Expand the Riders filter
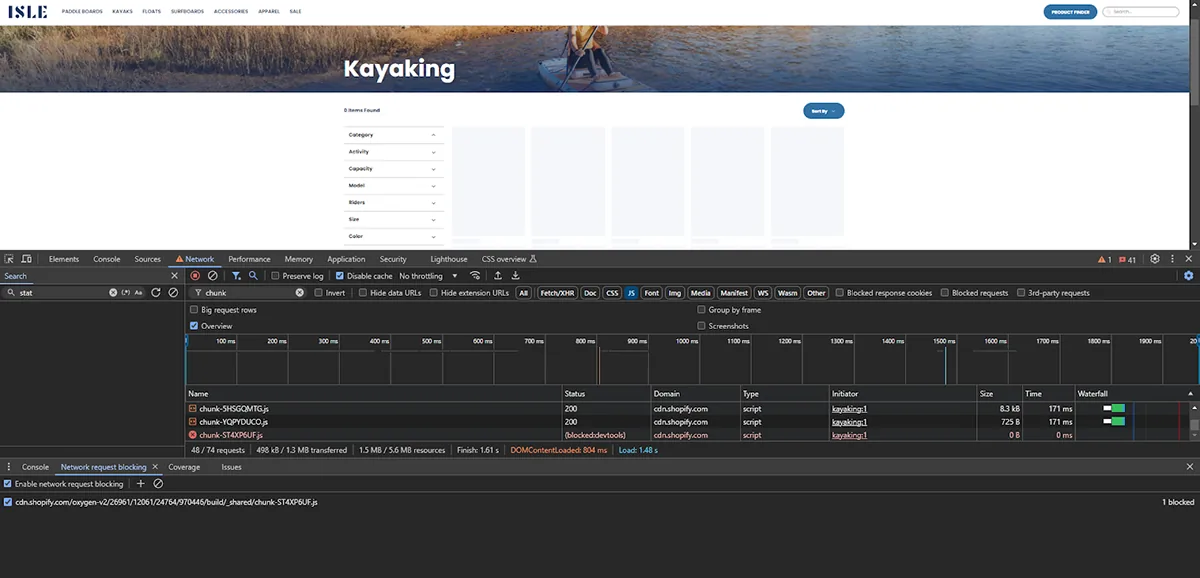The height and width of the screenshot is (578, 1200). tap(394, 203)
